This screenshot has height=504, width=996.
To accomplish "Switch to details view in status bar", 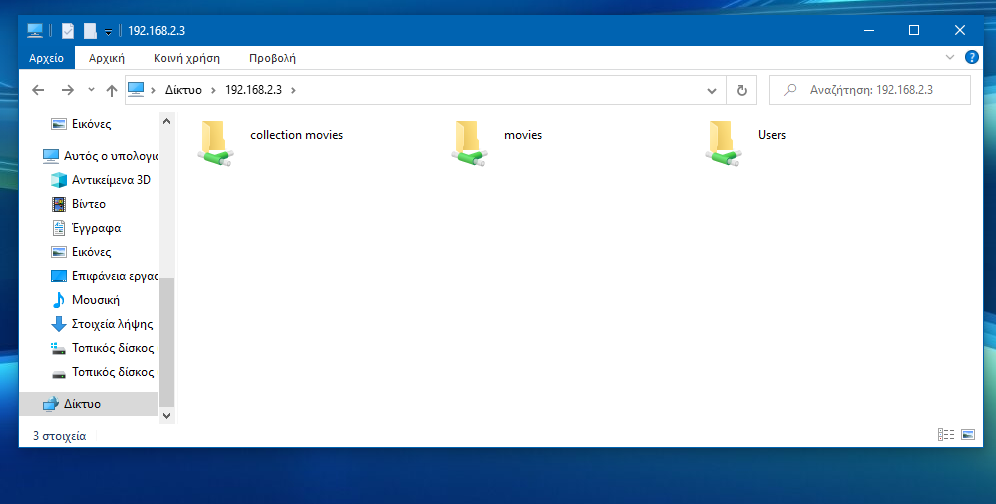I will click(x=946, y=435).
